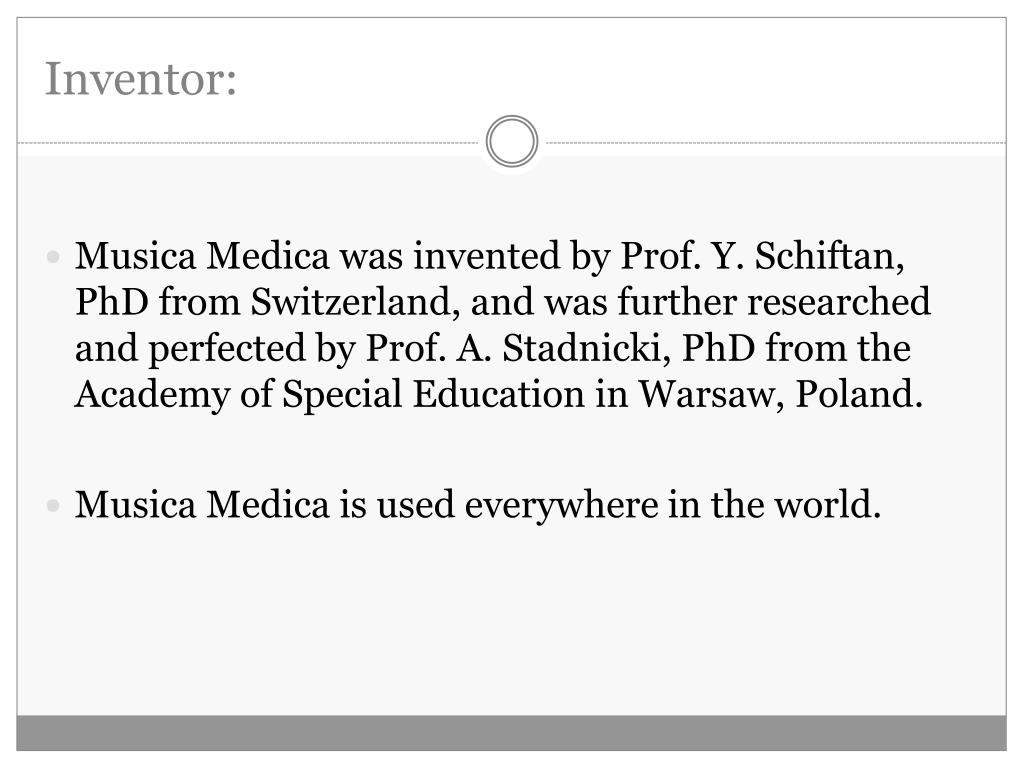Click the circular ornament below the title
1024x768 pixels.
(x=512, y=142)
